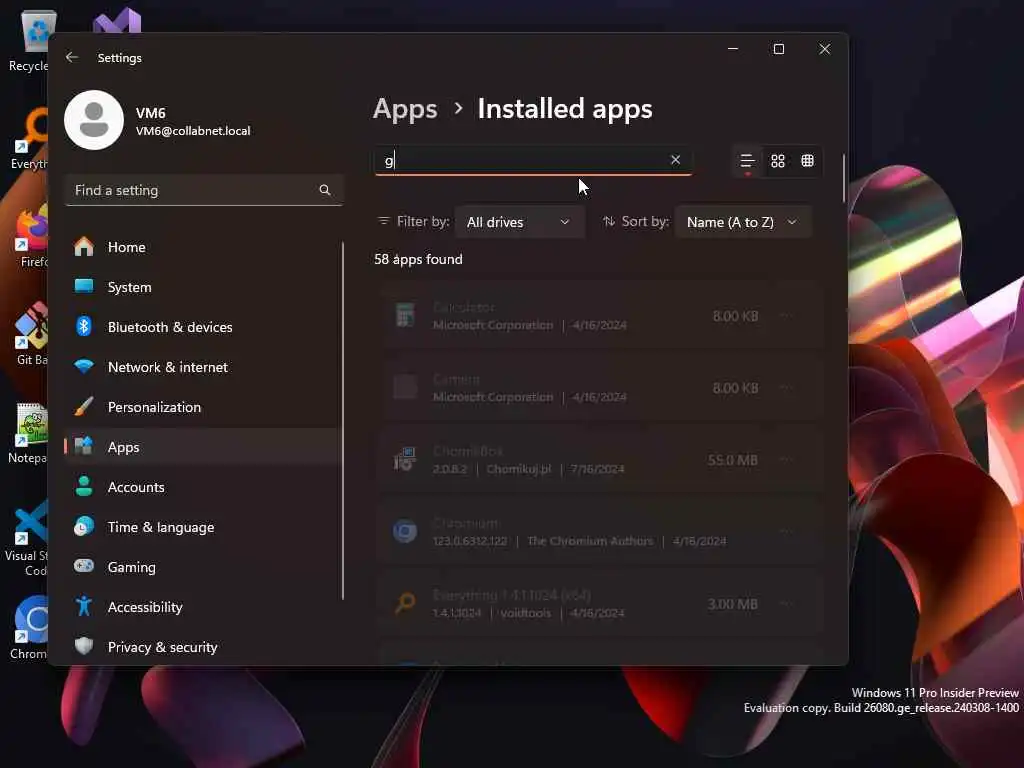Click the Accessibility figure icon
Image resolution: width=1024 pixels, height=768 pixels.
click(84, 606)
